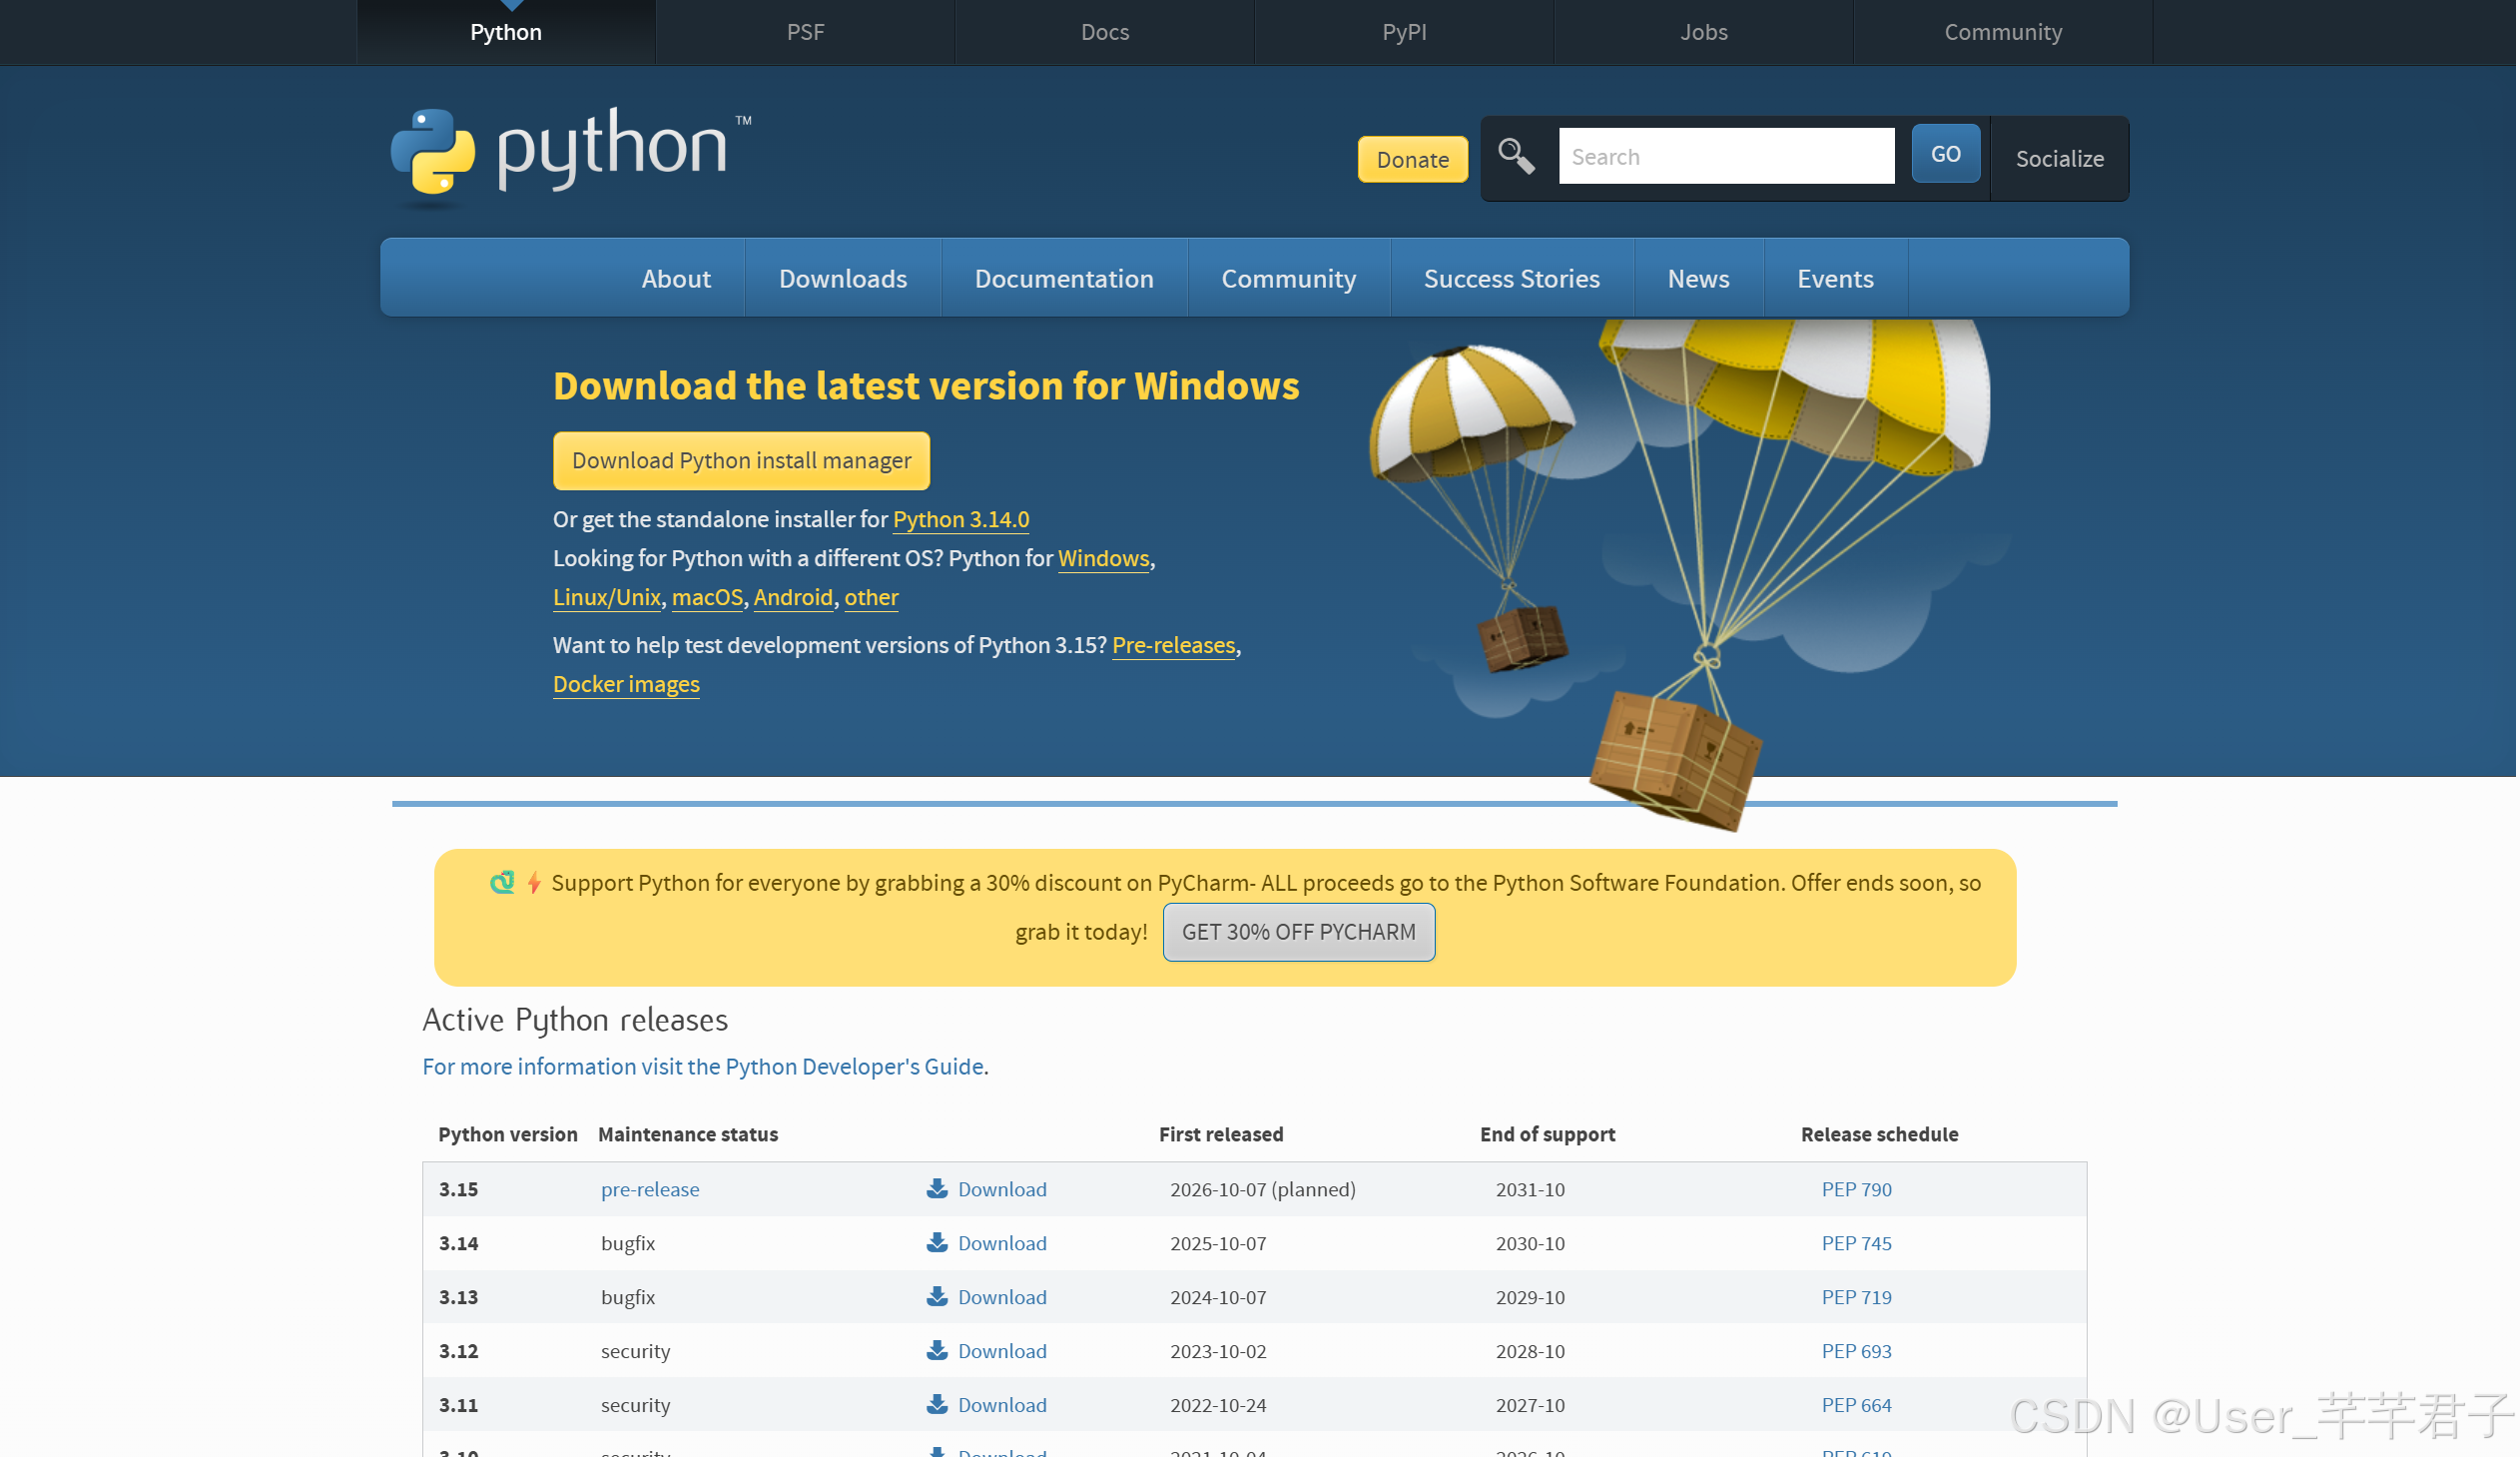Click the Download link for Python 3.11
2520x1457 pixels.
click(1003, 1405)
